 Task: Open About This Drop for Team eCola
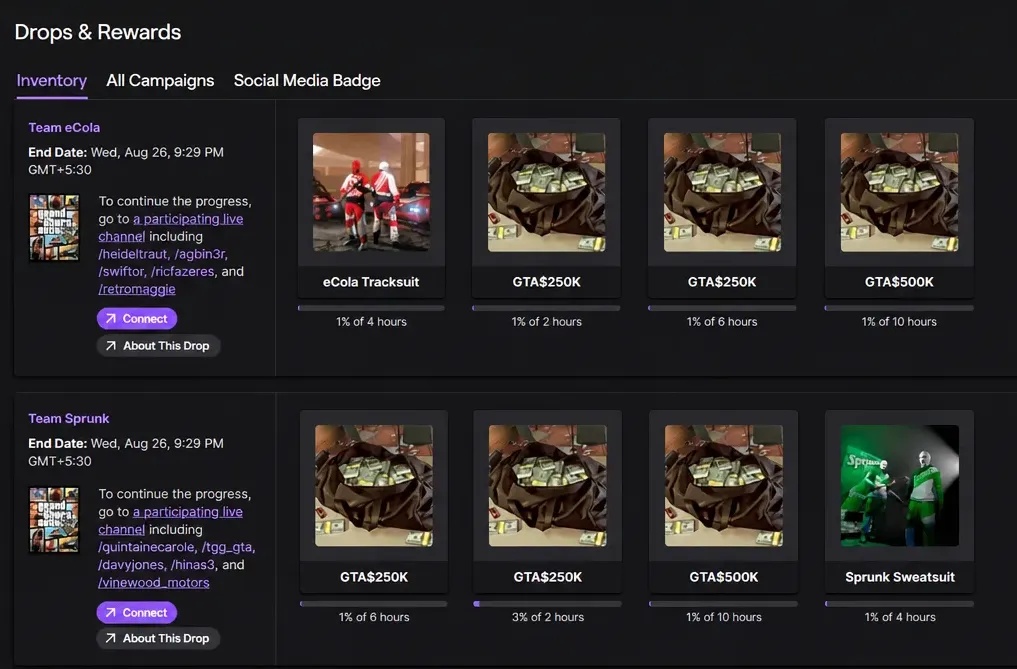tap(158, 346)
